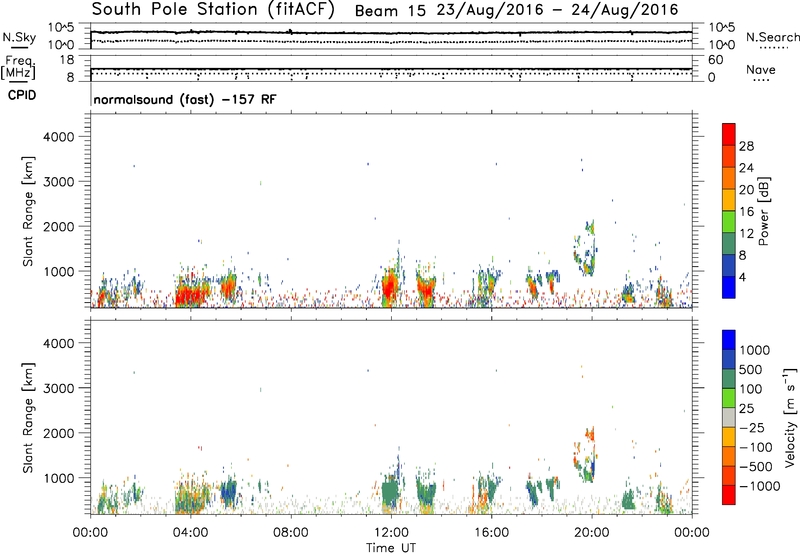The width and height of the screenshot is (800, 554).
Task: Click the 'Nave' legend label
Action: 760,69
